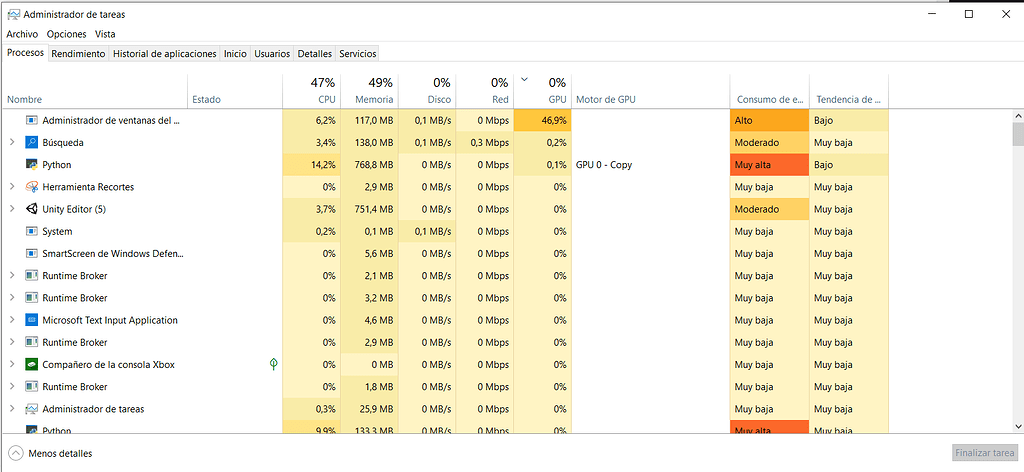Open the Servicios tab
Image resolution: width=1024 pixels, height=472 pixels.
pyautogui.click(x=357, y=54)
